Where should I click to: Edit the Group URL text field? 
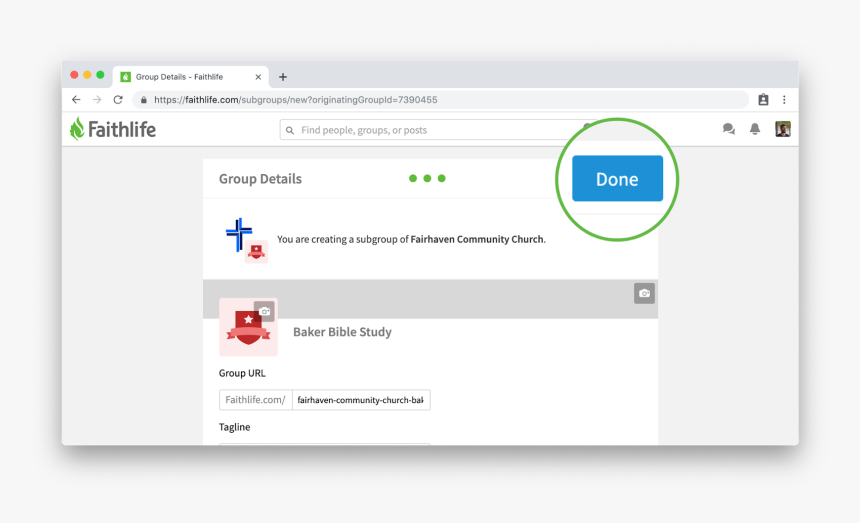click(x=360, y=400)
